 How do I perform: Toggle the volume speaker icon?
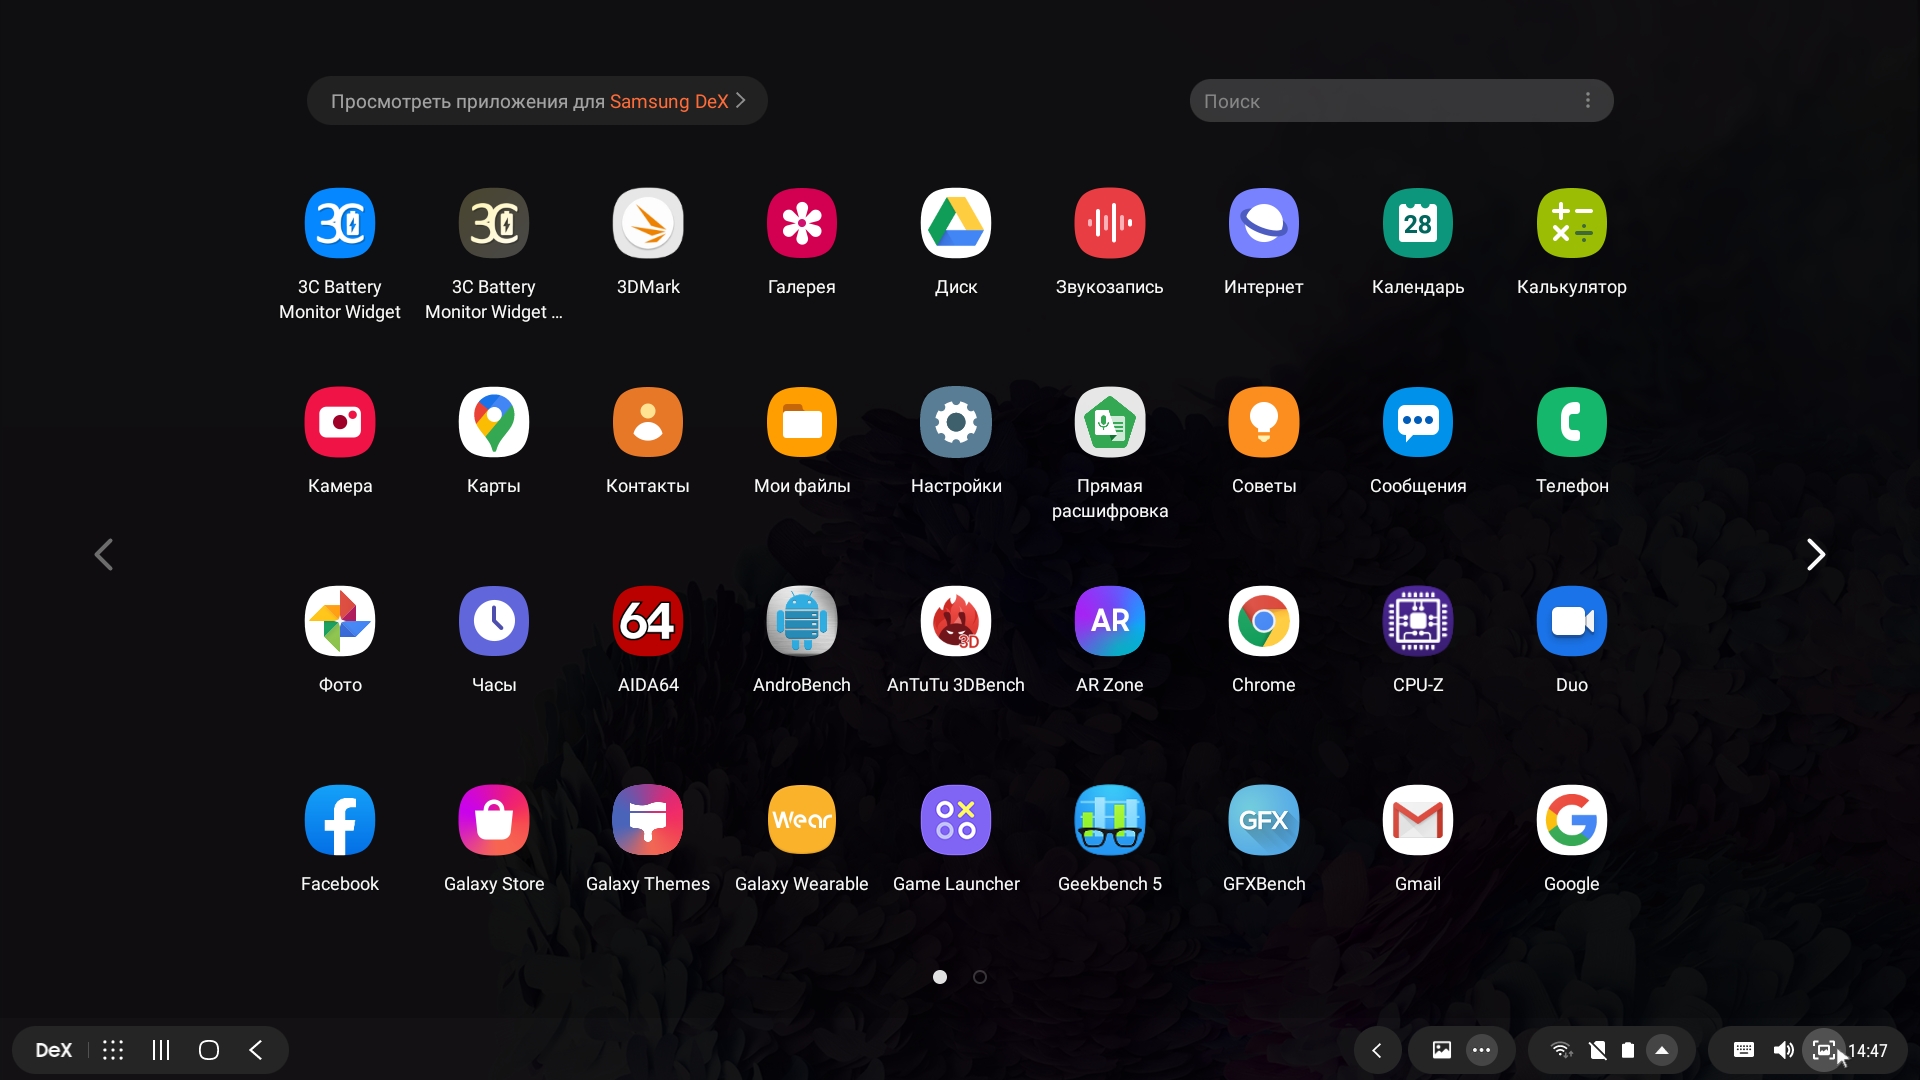click(x=1783, y=1050)
